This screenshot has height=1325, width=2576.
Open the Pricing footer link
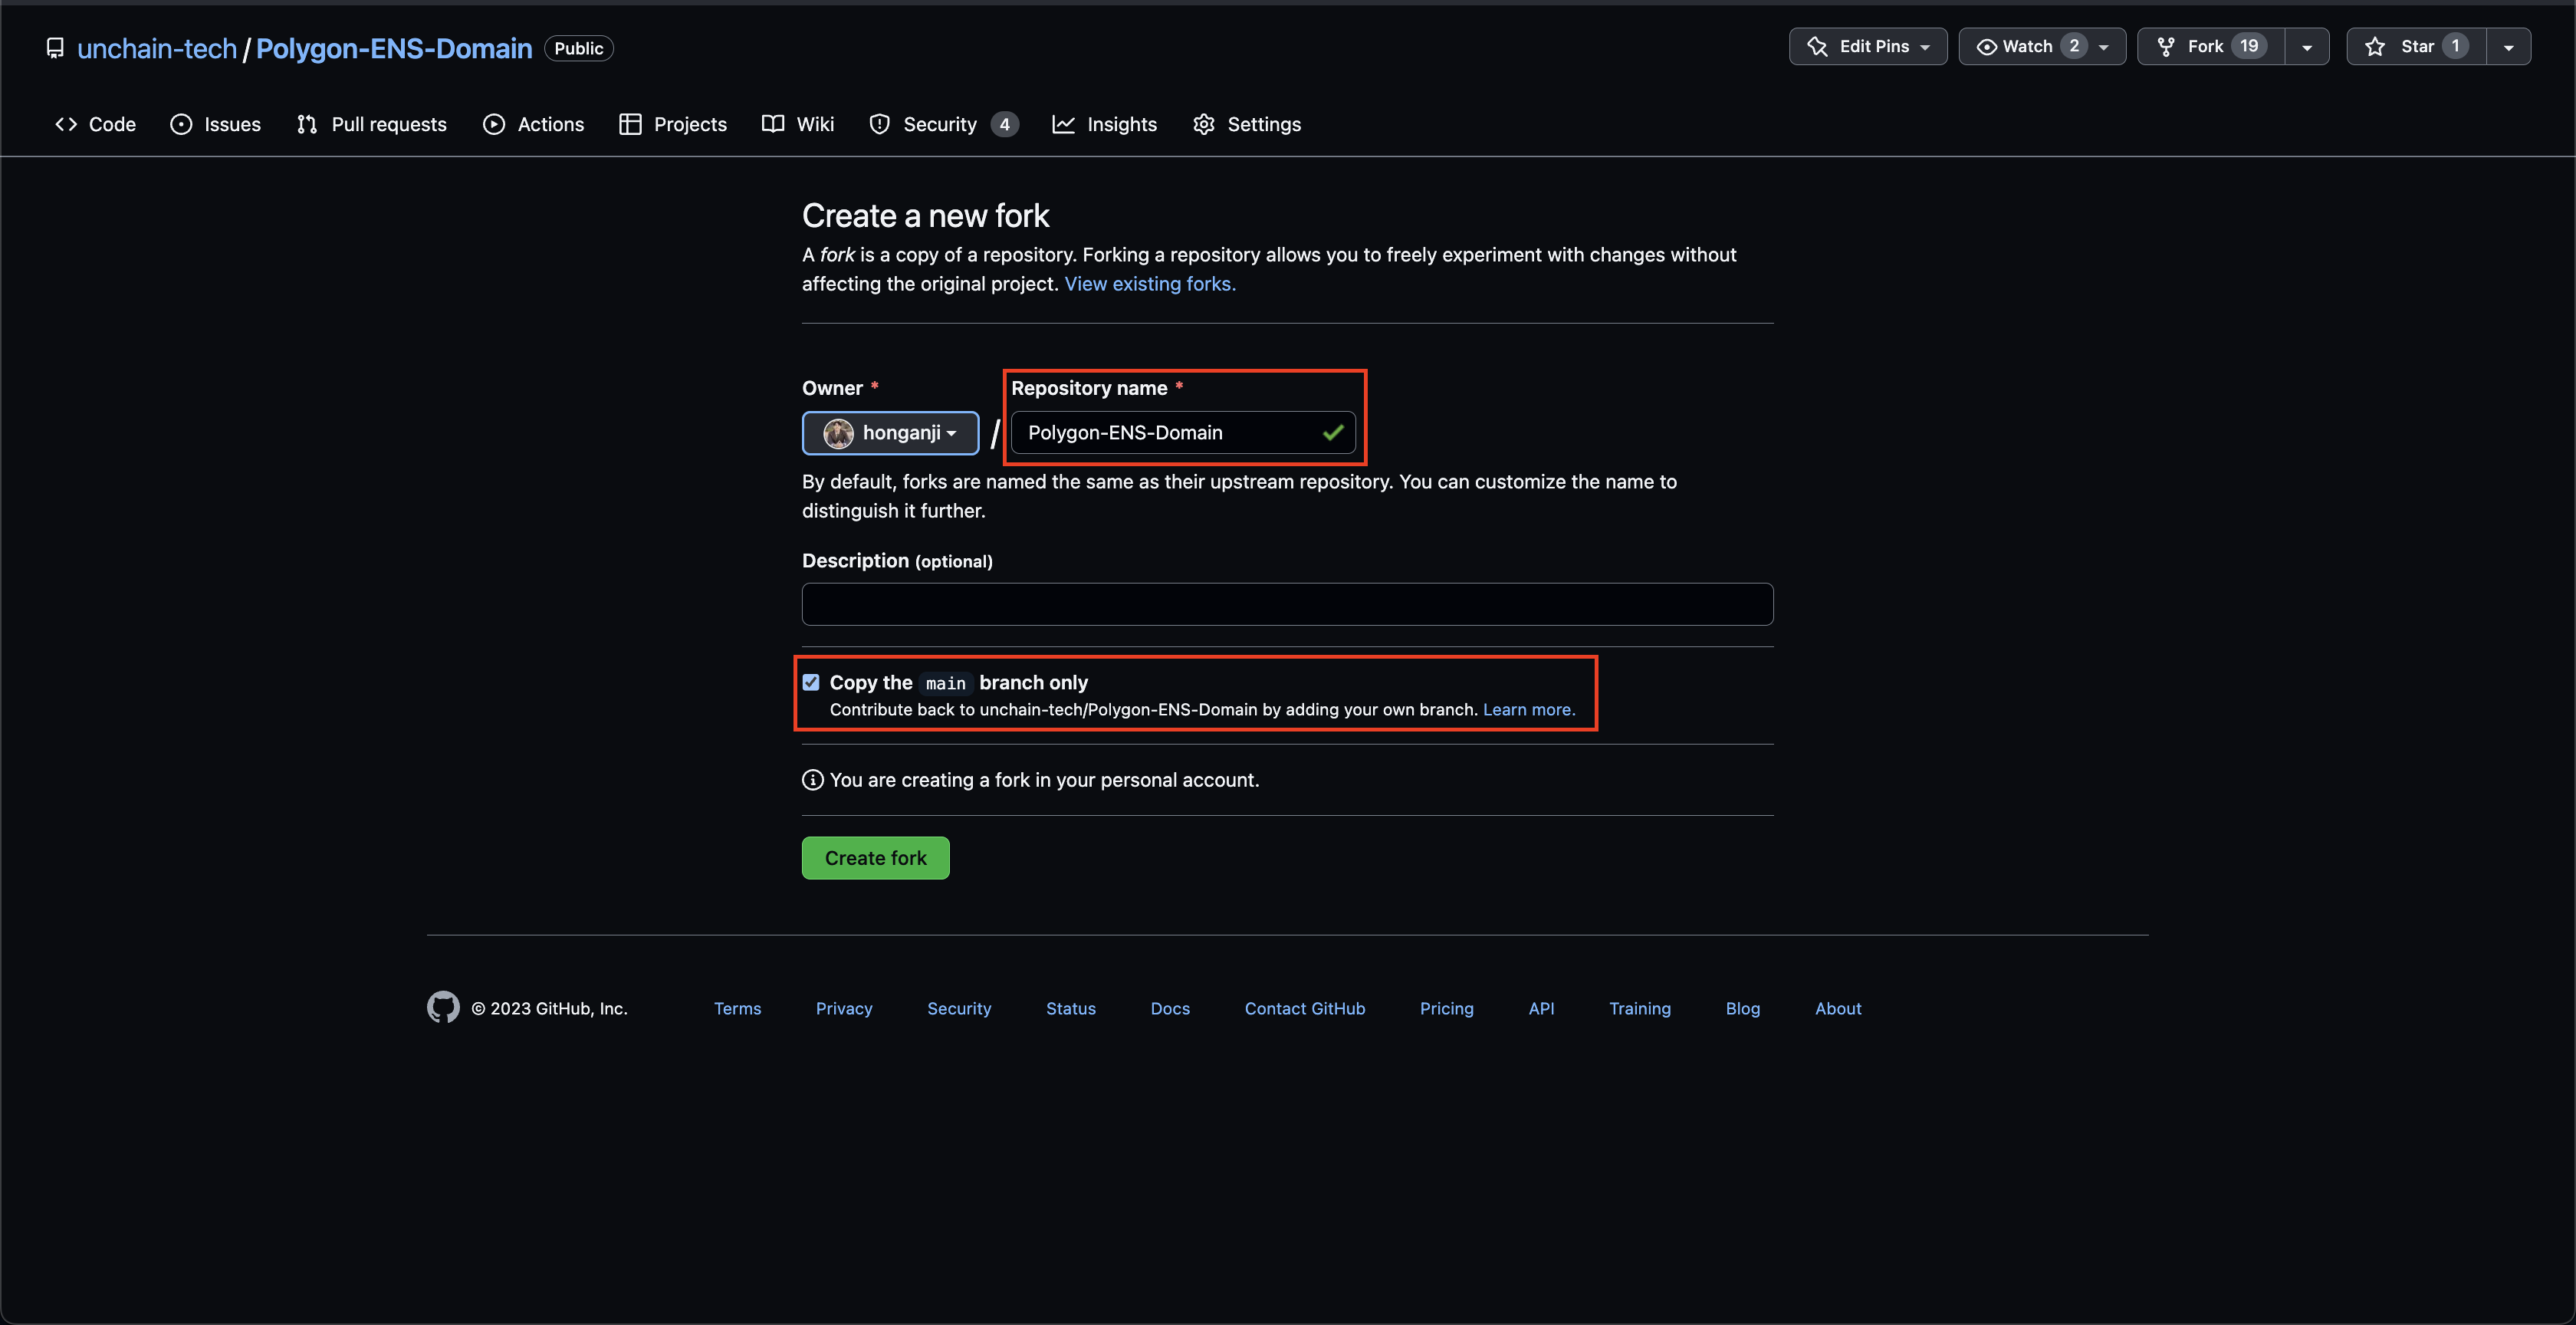[1447, 1008]
